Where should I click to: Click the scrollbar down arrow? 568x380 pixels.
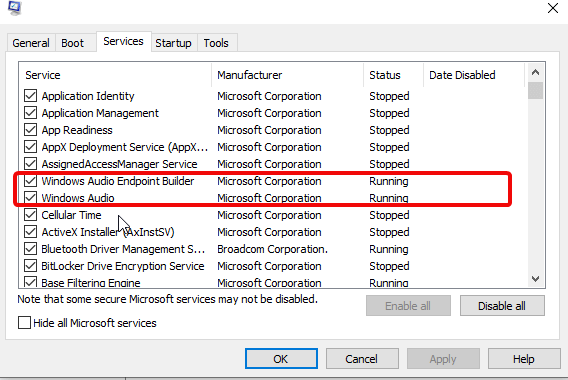tap(535, 279)
